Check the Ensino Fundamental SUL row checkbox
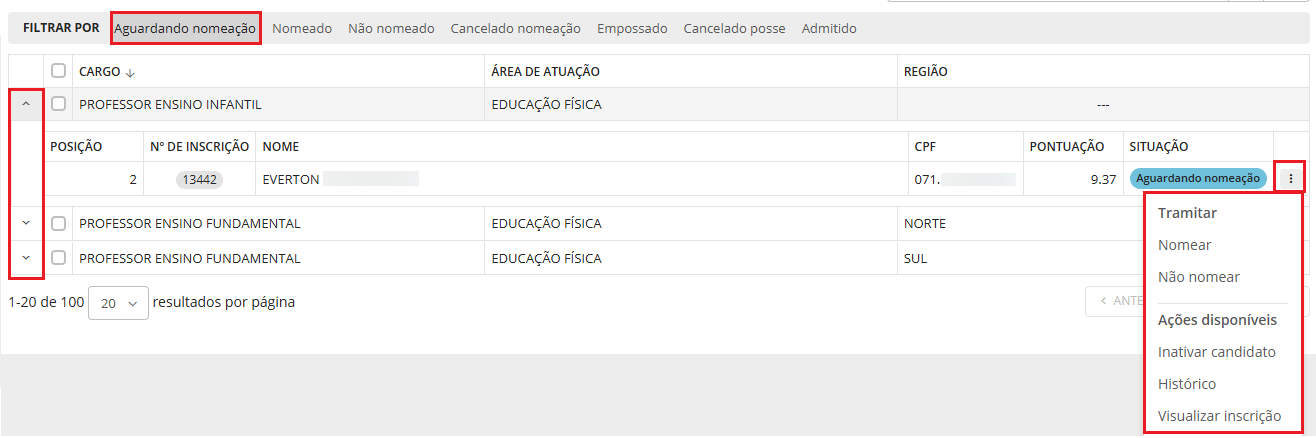This screenshot has width=1316, height=438. tap(59, 258)
